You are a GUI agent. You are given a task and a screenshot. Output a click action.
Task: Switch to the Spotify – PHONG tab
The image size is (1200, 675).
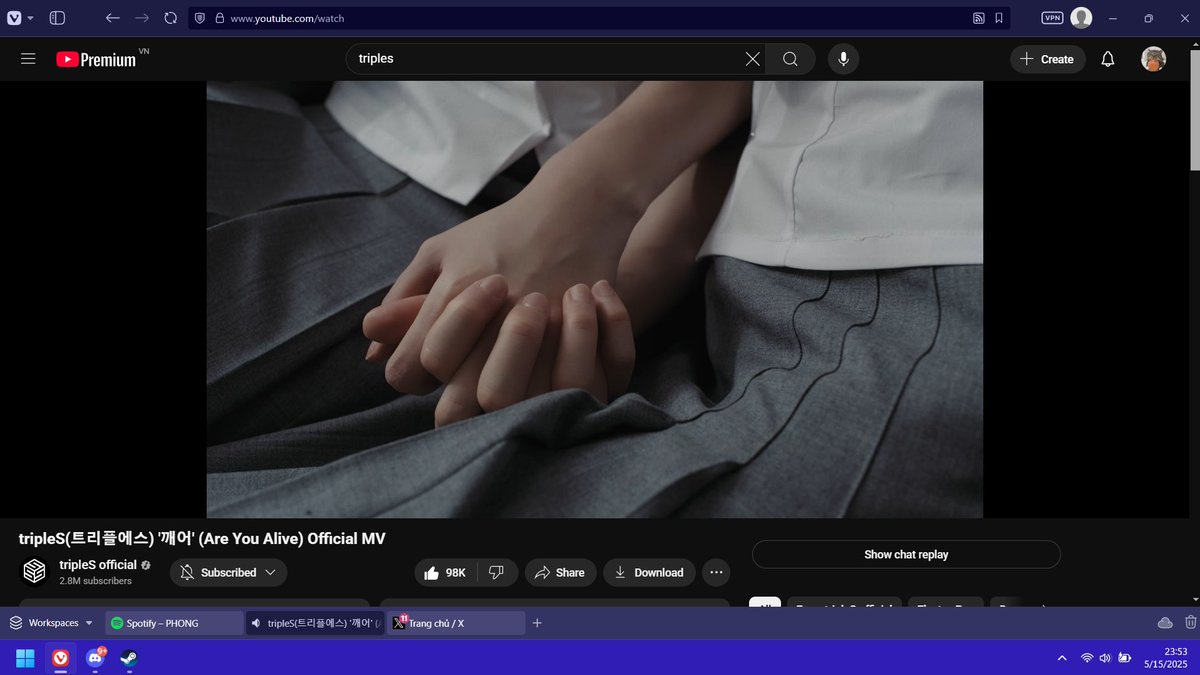[x=174, y=623]
